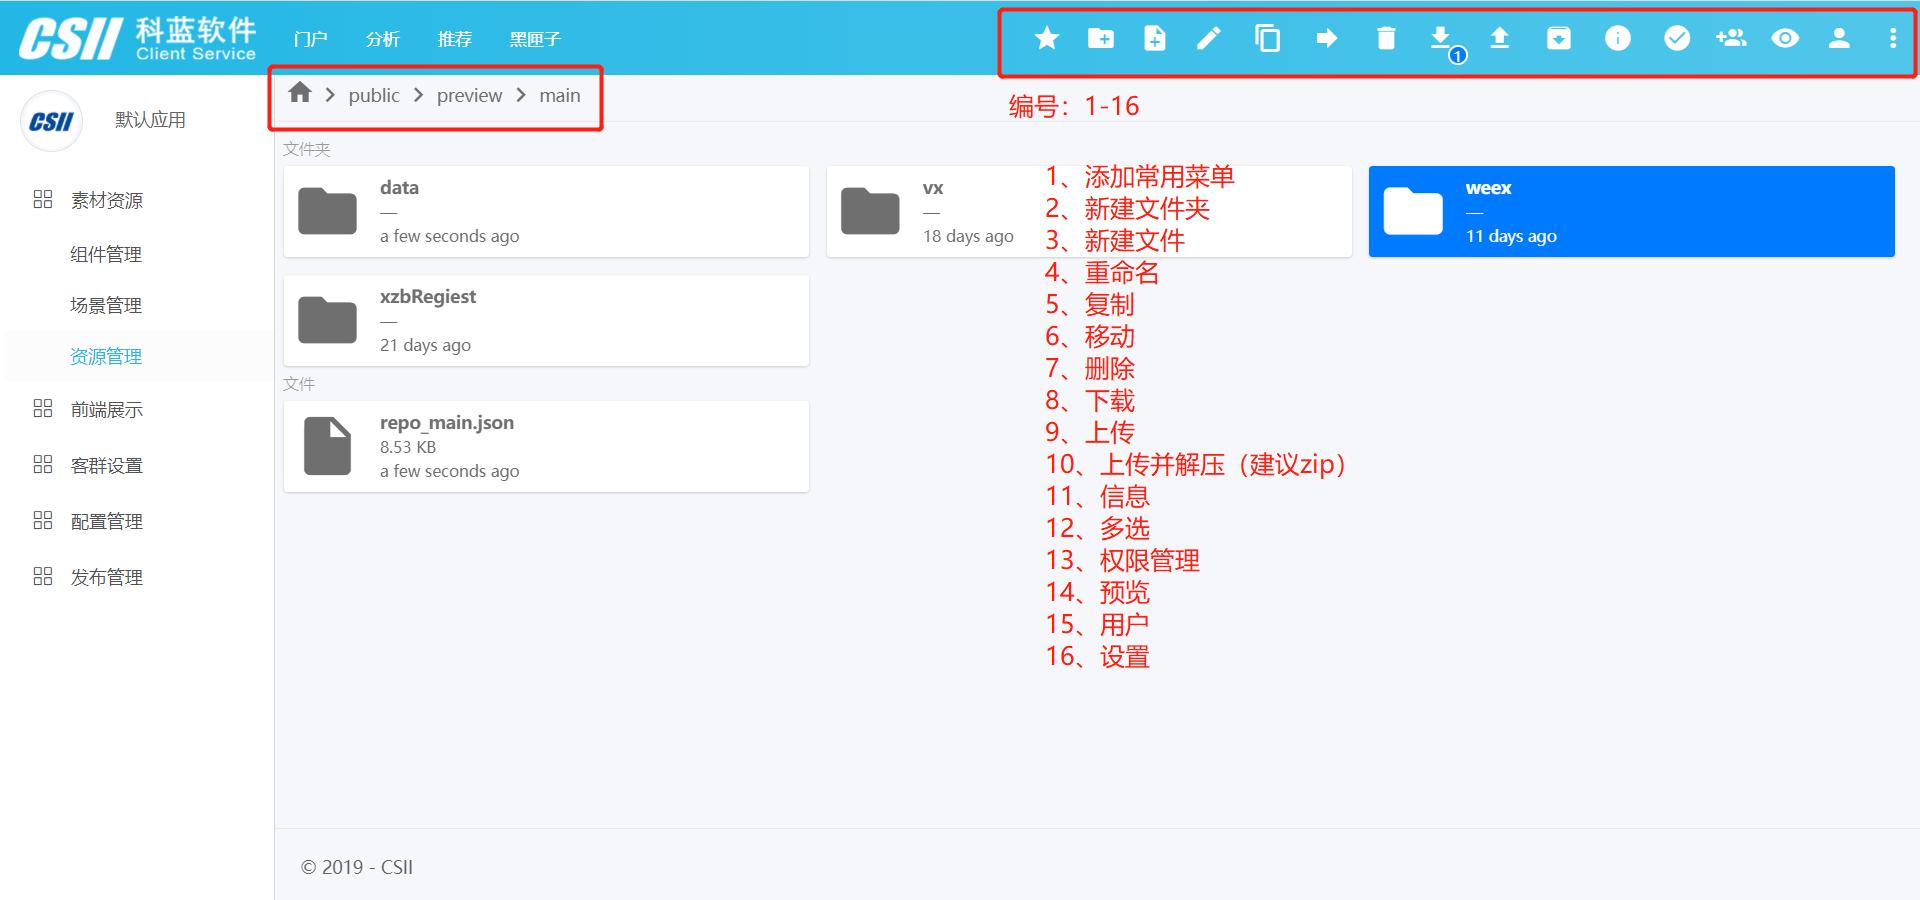Click the upload-and-unzip archive icon
1920x900 pixels.
[1558, 38]
